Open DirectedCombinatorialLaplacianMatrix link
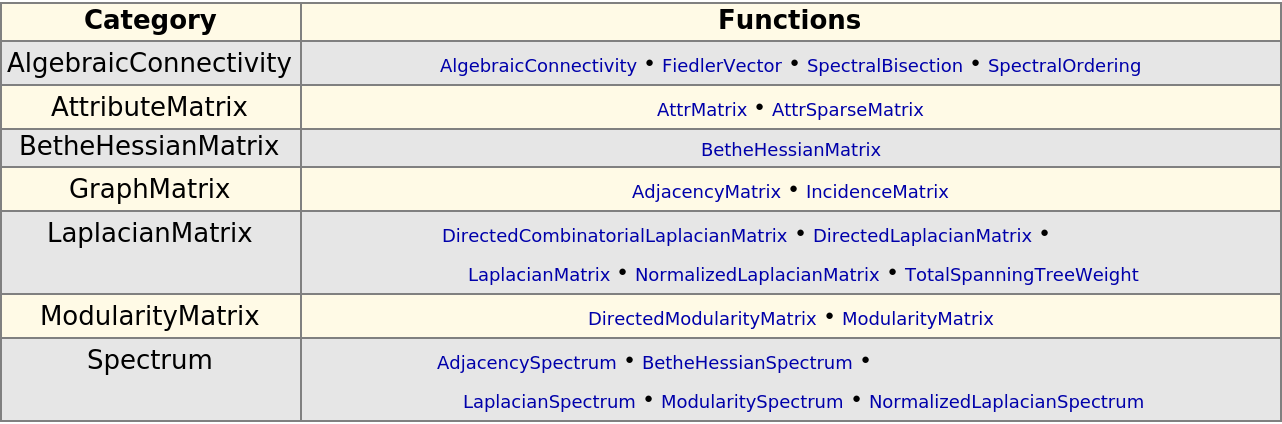Image resolution: width=1282 pixels, height=424 pixels. pyautogui.click(x=614, y=237)
